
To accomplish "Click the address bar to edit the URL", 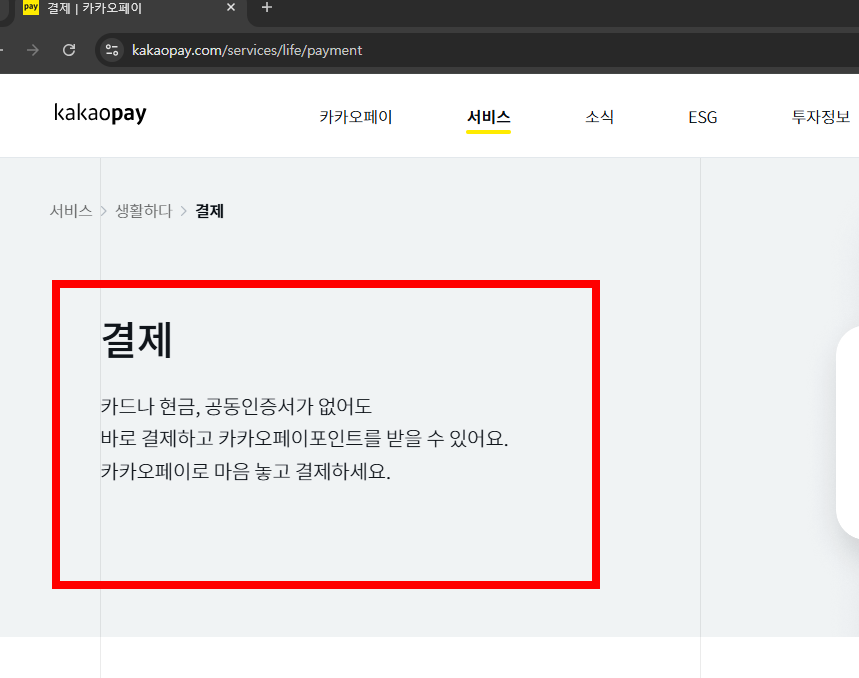I will point(300,49).
